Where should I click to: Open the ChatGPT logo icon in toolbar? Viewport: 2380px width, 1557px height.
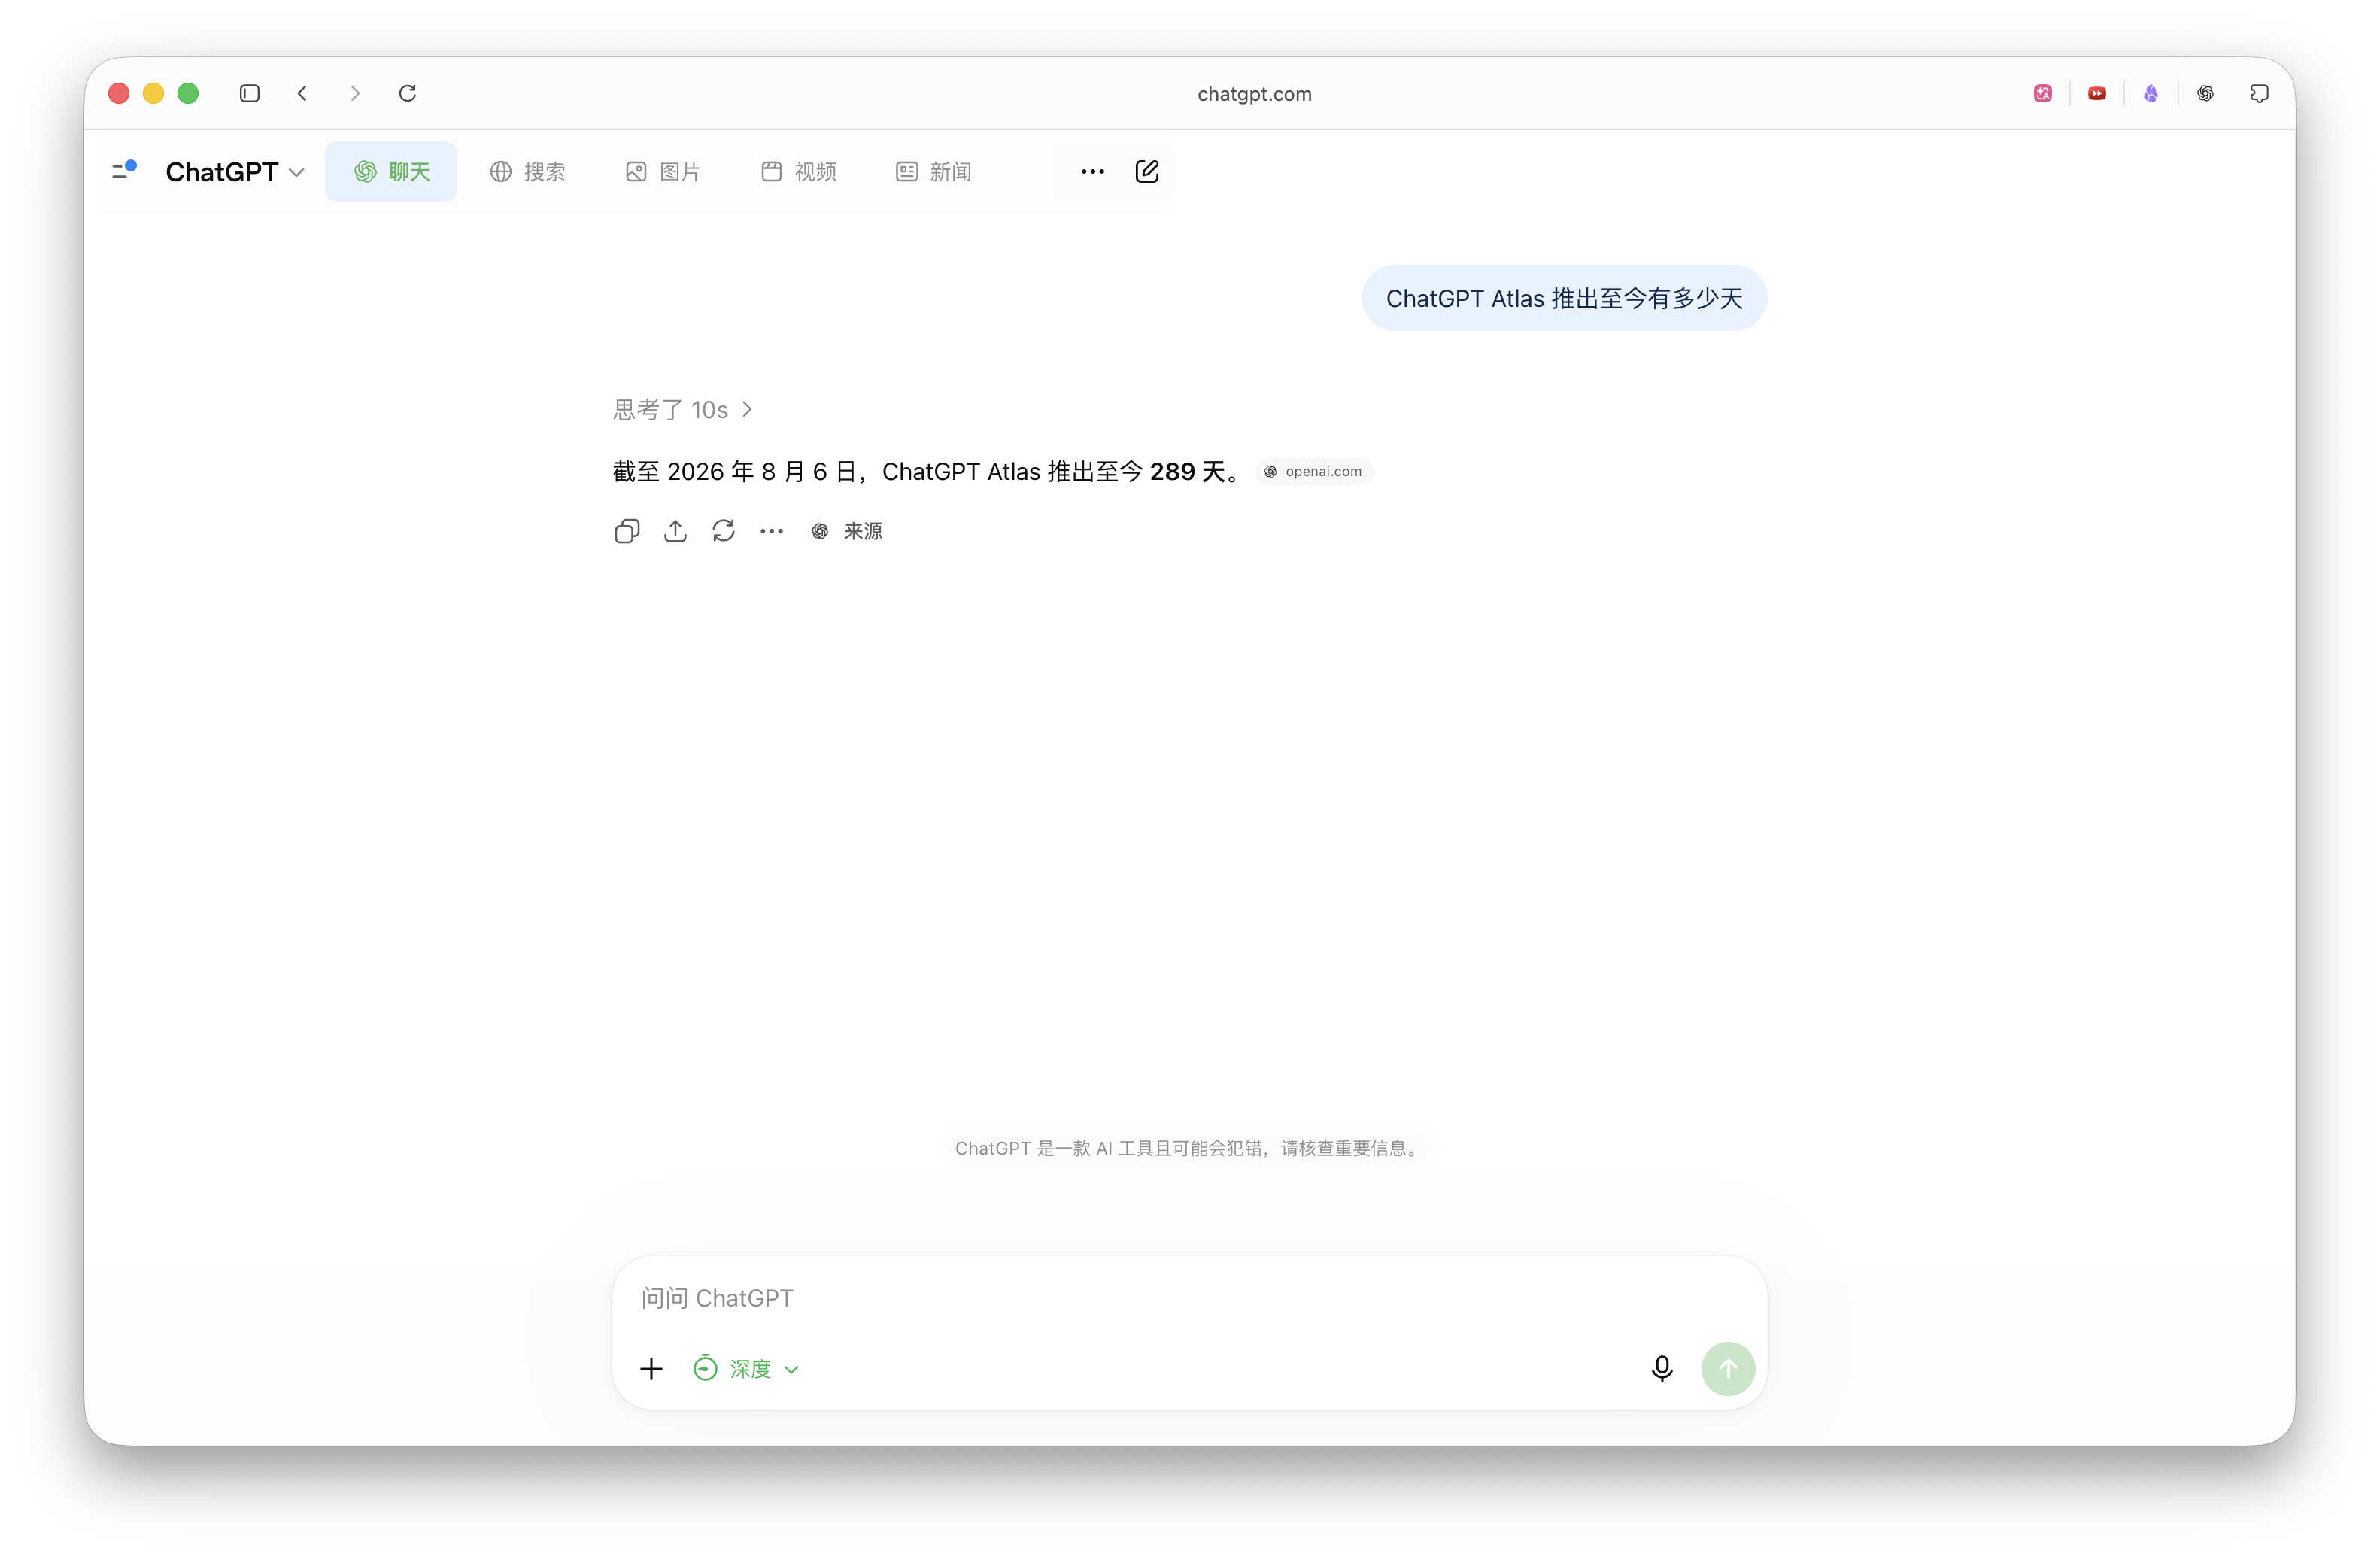pos(2205,93)
